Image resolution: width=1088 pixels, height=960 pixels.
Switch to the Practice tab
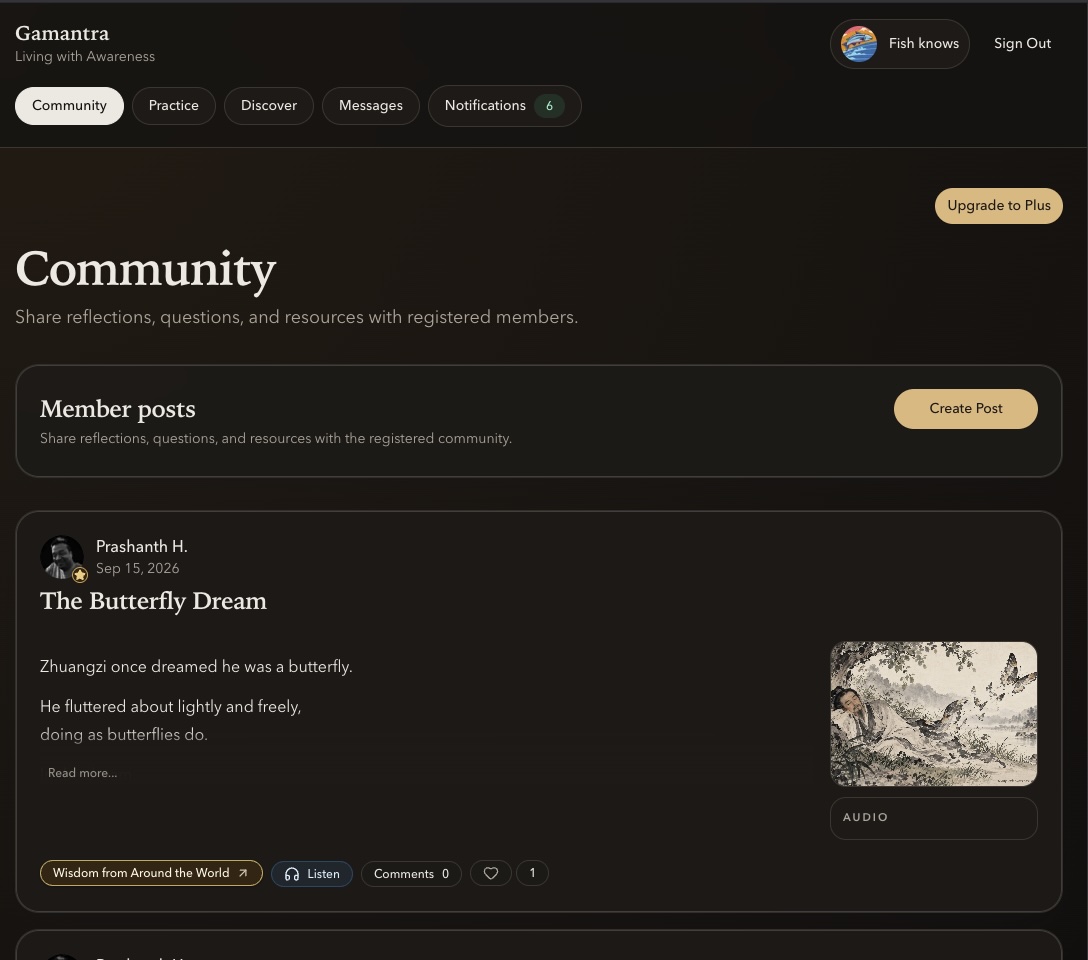coord(173,105)
